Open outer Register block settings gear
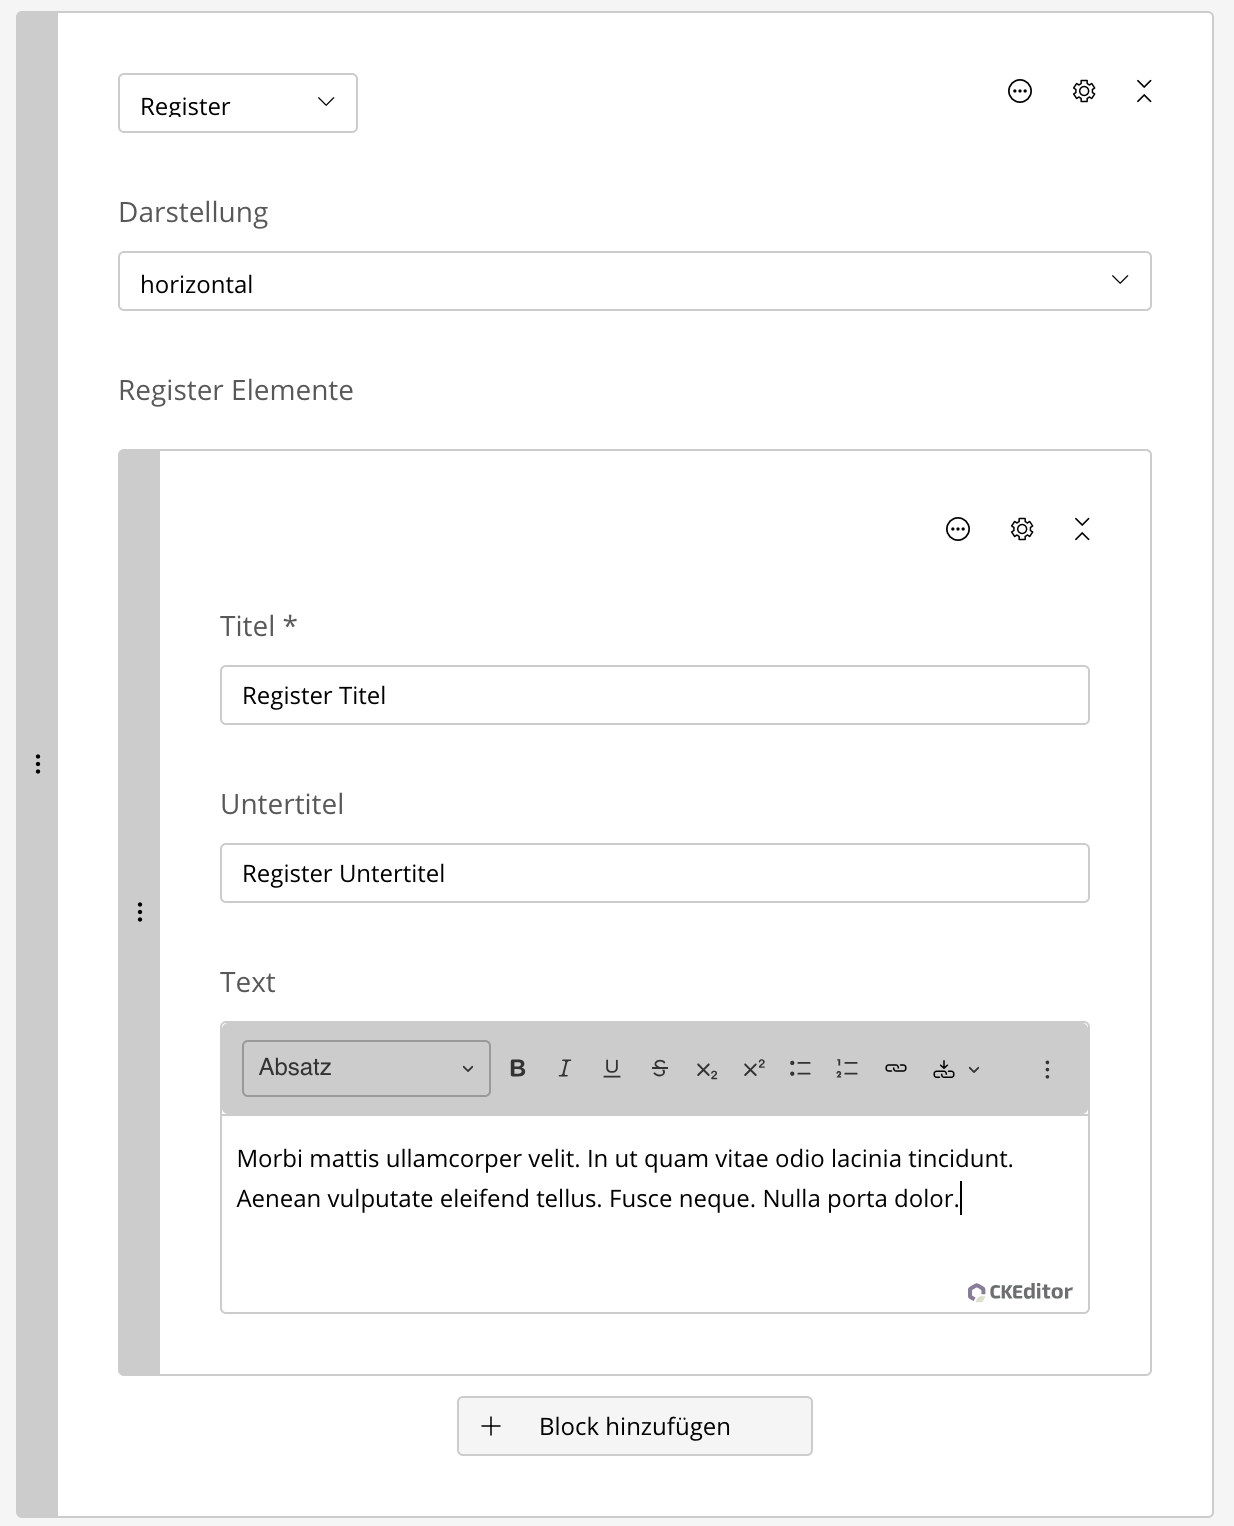This screenshot has width=1234, height=1526. pyautogui.click(x=1083, y=91)
